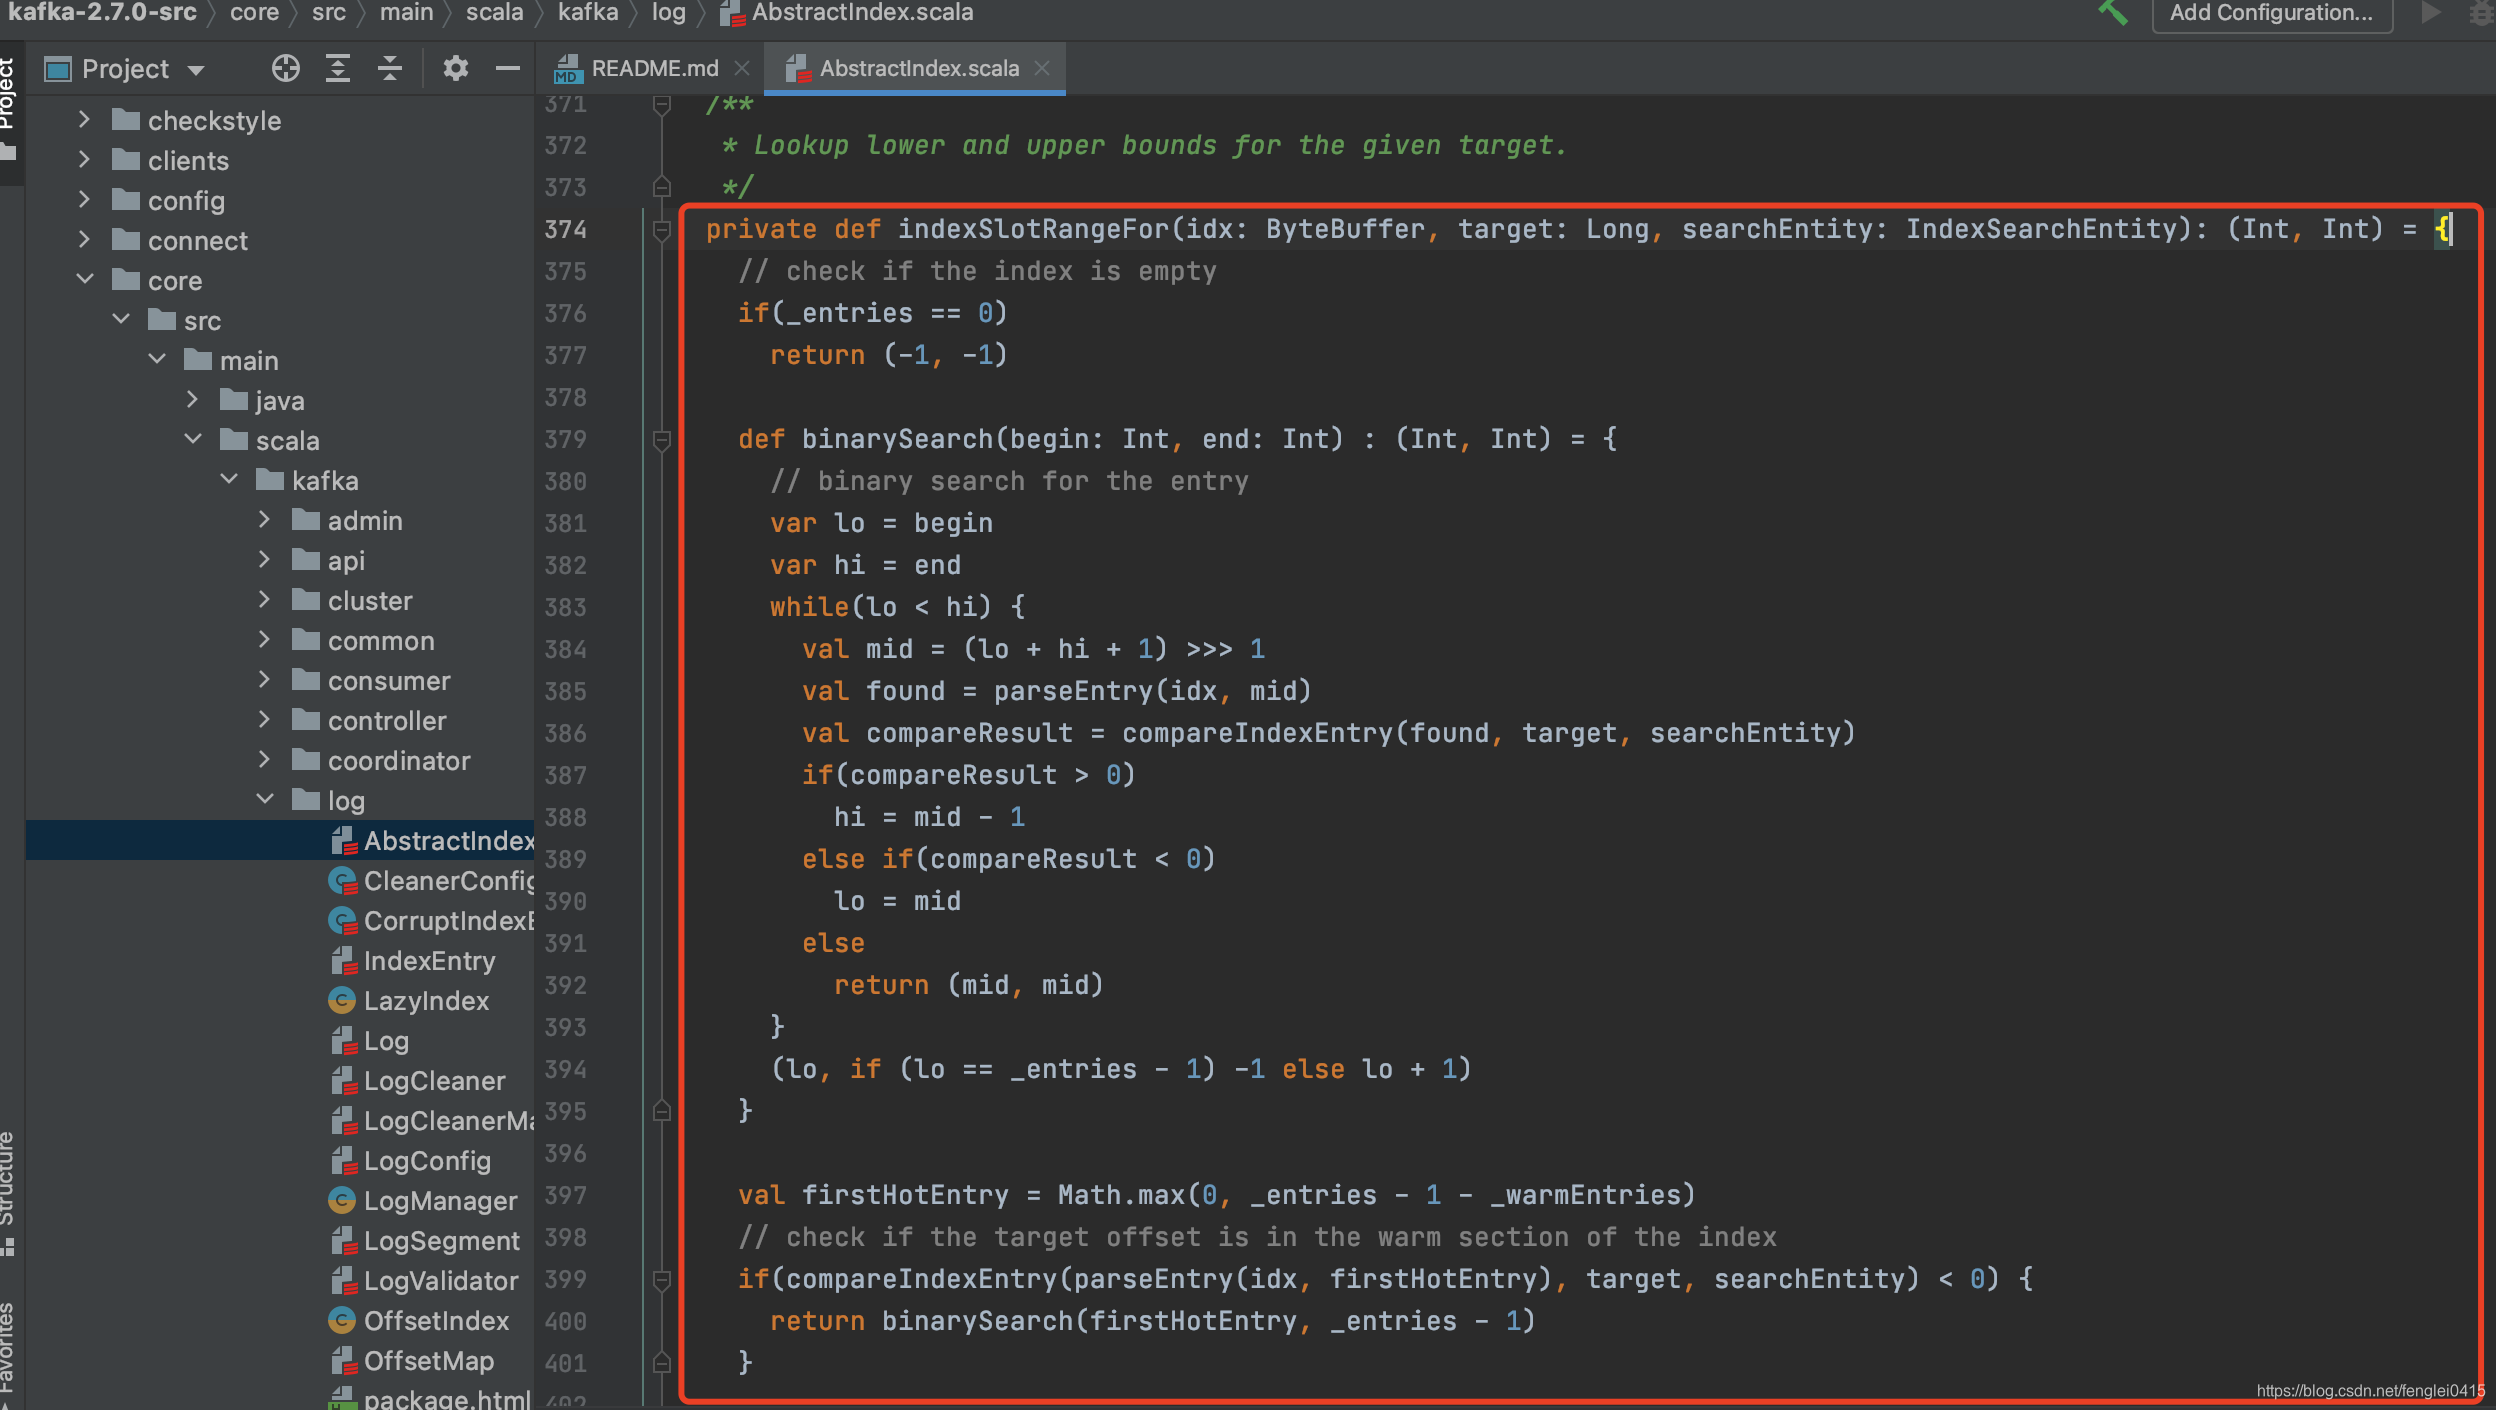Expand the checkstyle folder

pos(85,120)
